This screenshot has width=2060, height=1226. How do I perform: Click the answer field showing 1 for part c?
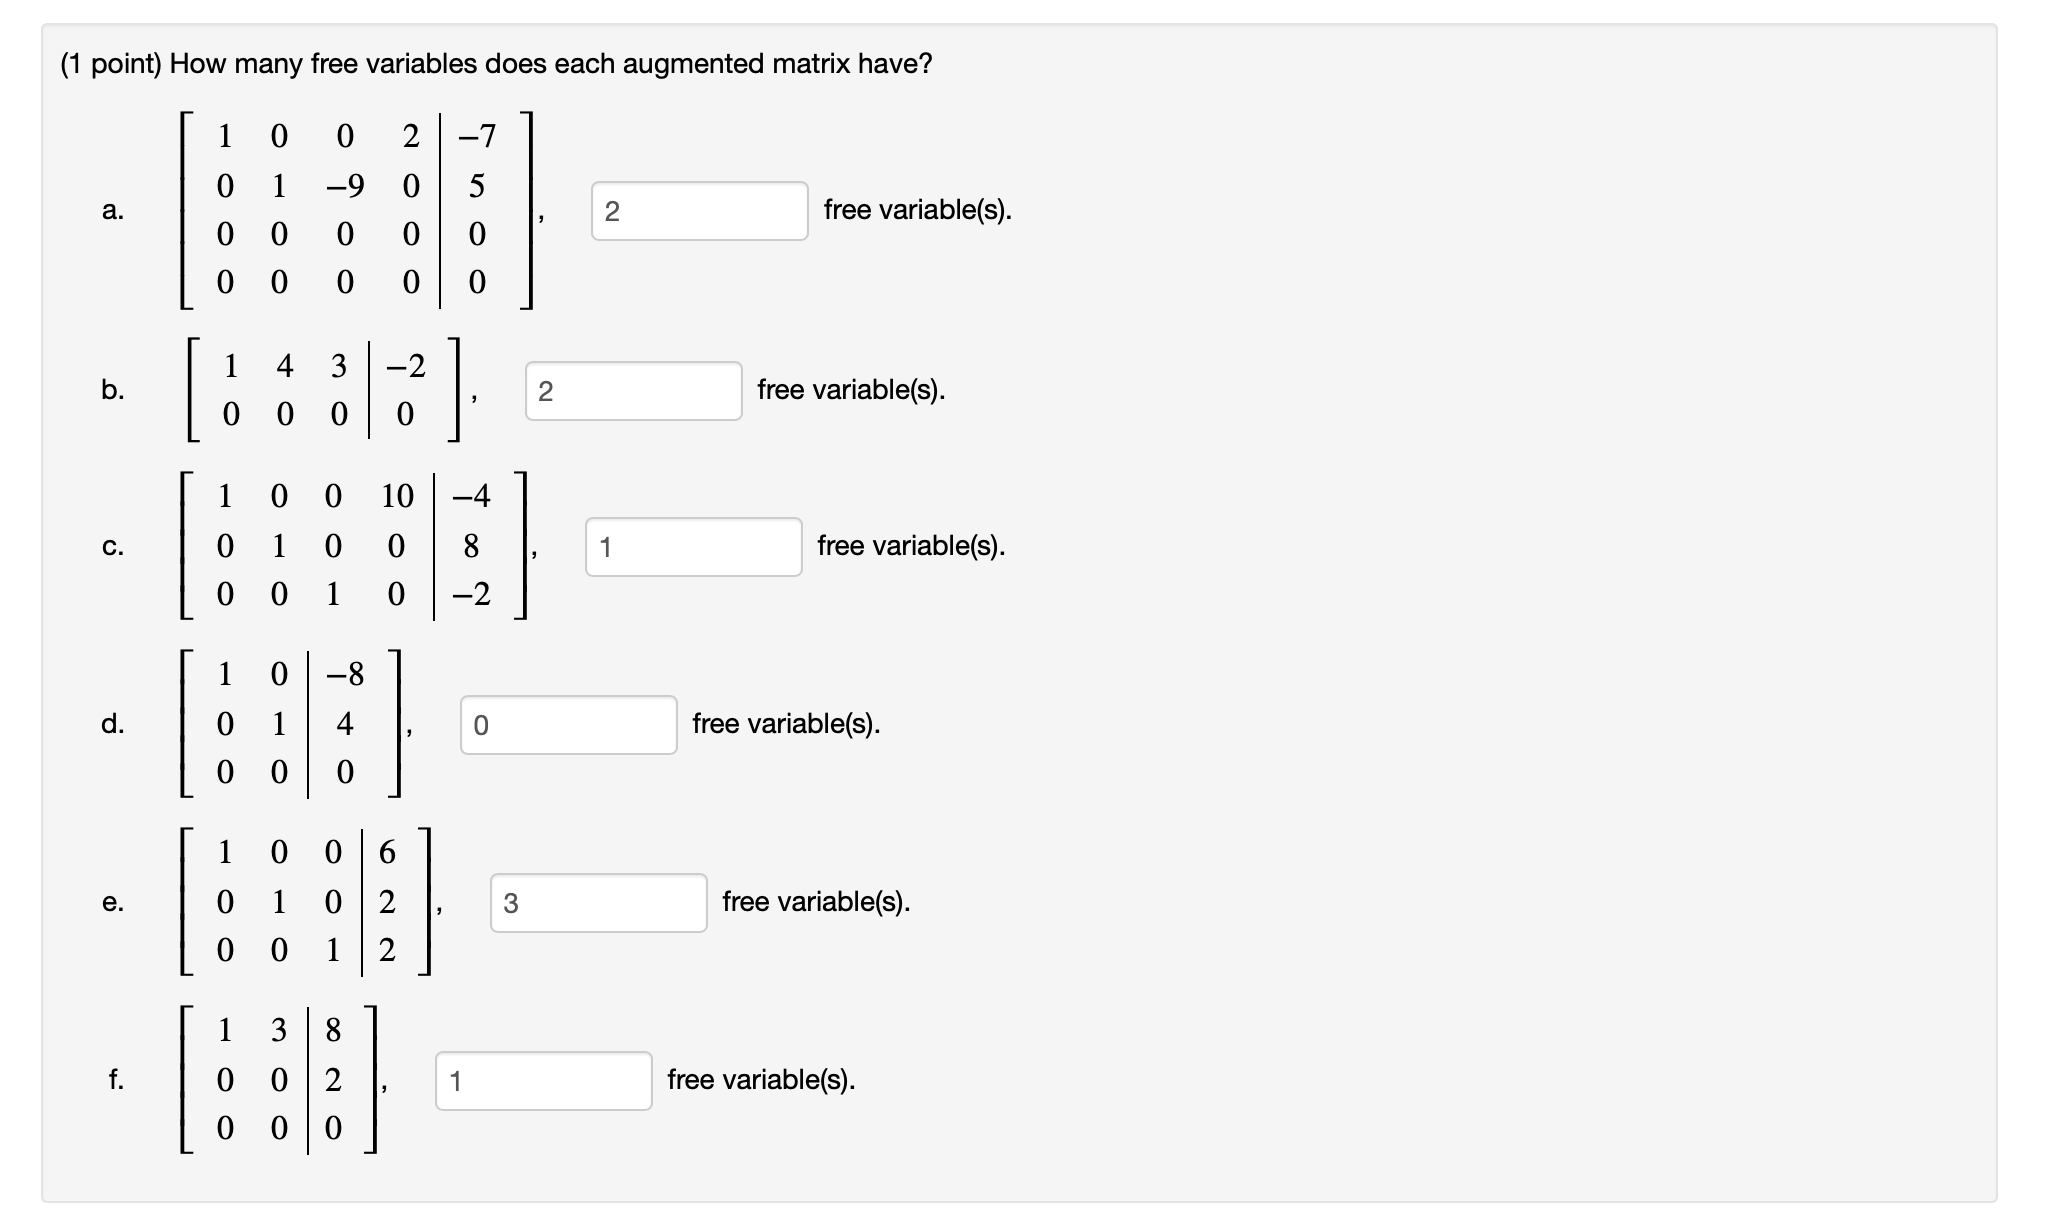[693, 546]
